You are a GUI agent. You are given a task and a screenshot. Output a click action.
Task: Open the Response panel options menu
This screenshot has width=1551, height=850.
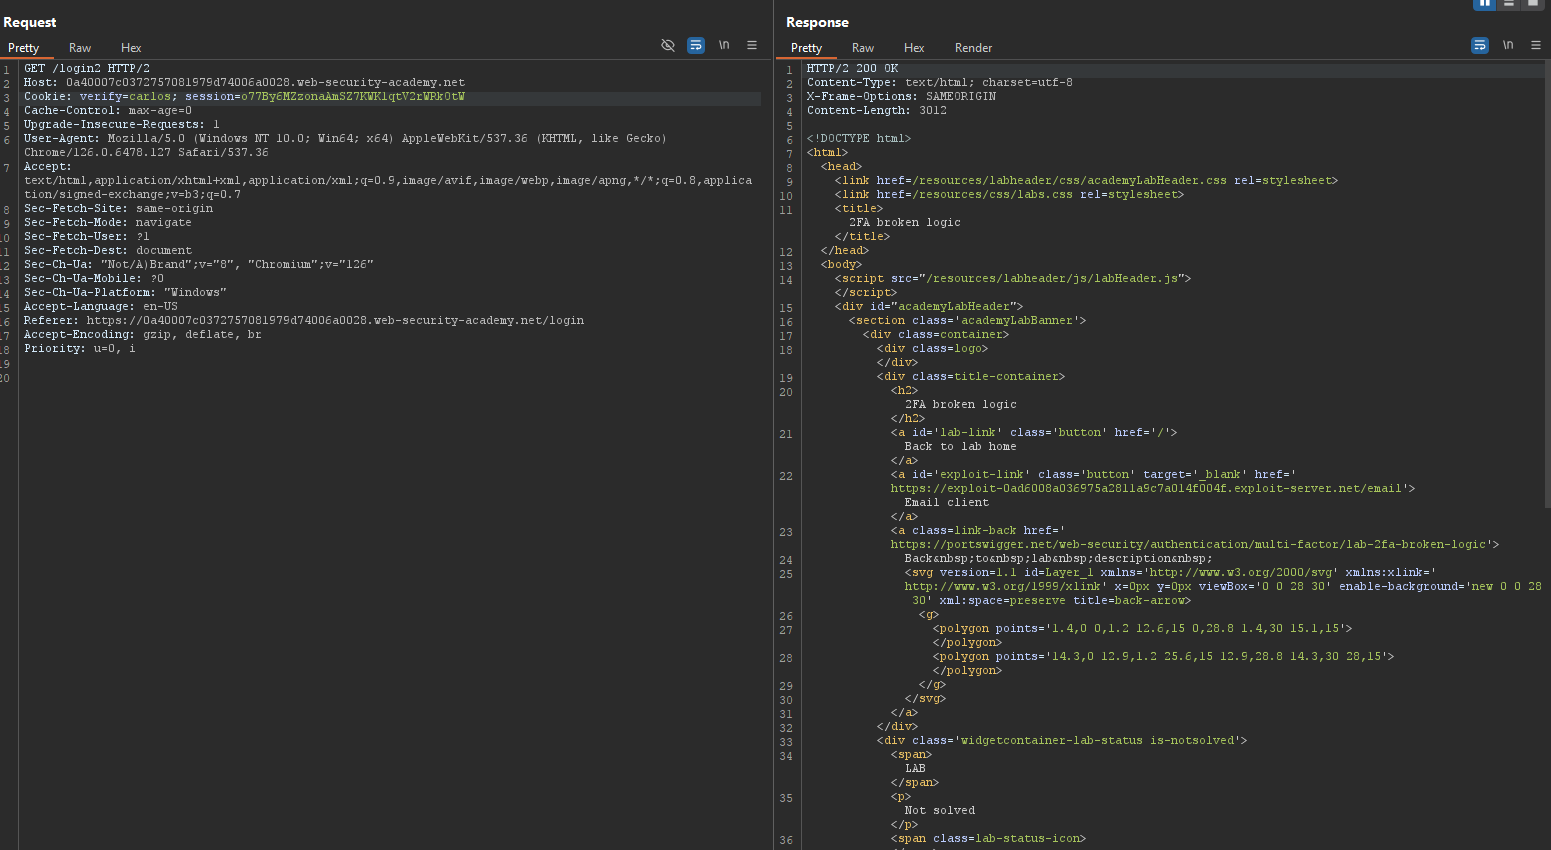point(1536,45)
